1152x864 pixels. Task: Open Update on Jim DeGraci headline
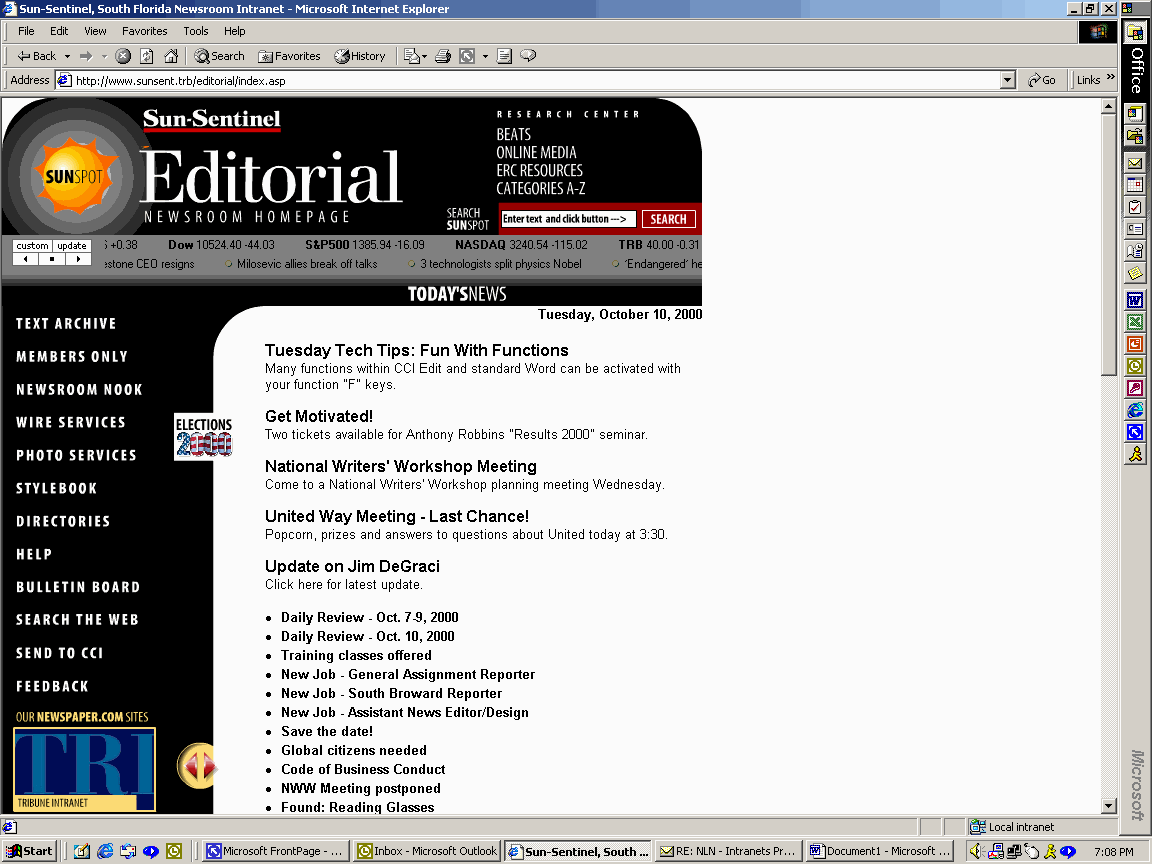[x=352, y=566]
